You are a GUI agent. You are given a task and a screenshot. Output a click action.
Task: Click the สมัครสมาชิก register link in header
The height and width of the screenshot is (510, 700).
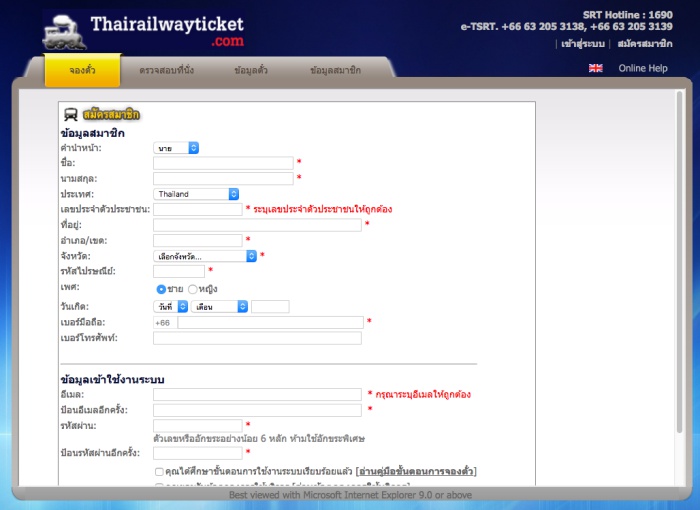[645, 44]
